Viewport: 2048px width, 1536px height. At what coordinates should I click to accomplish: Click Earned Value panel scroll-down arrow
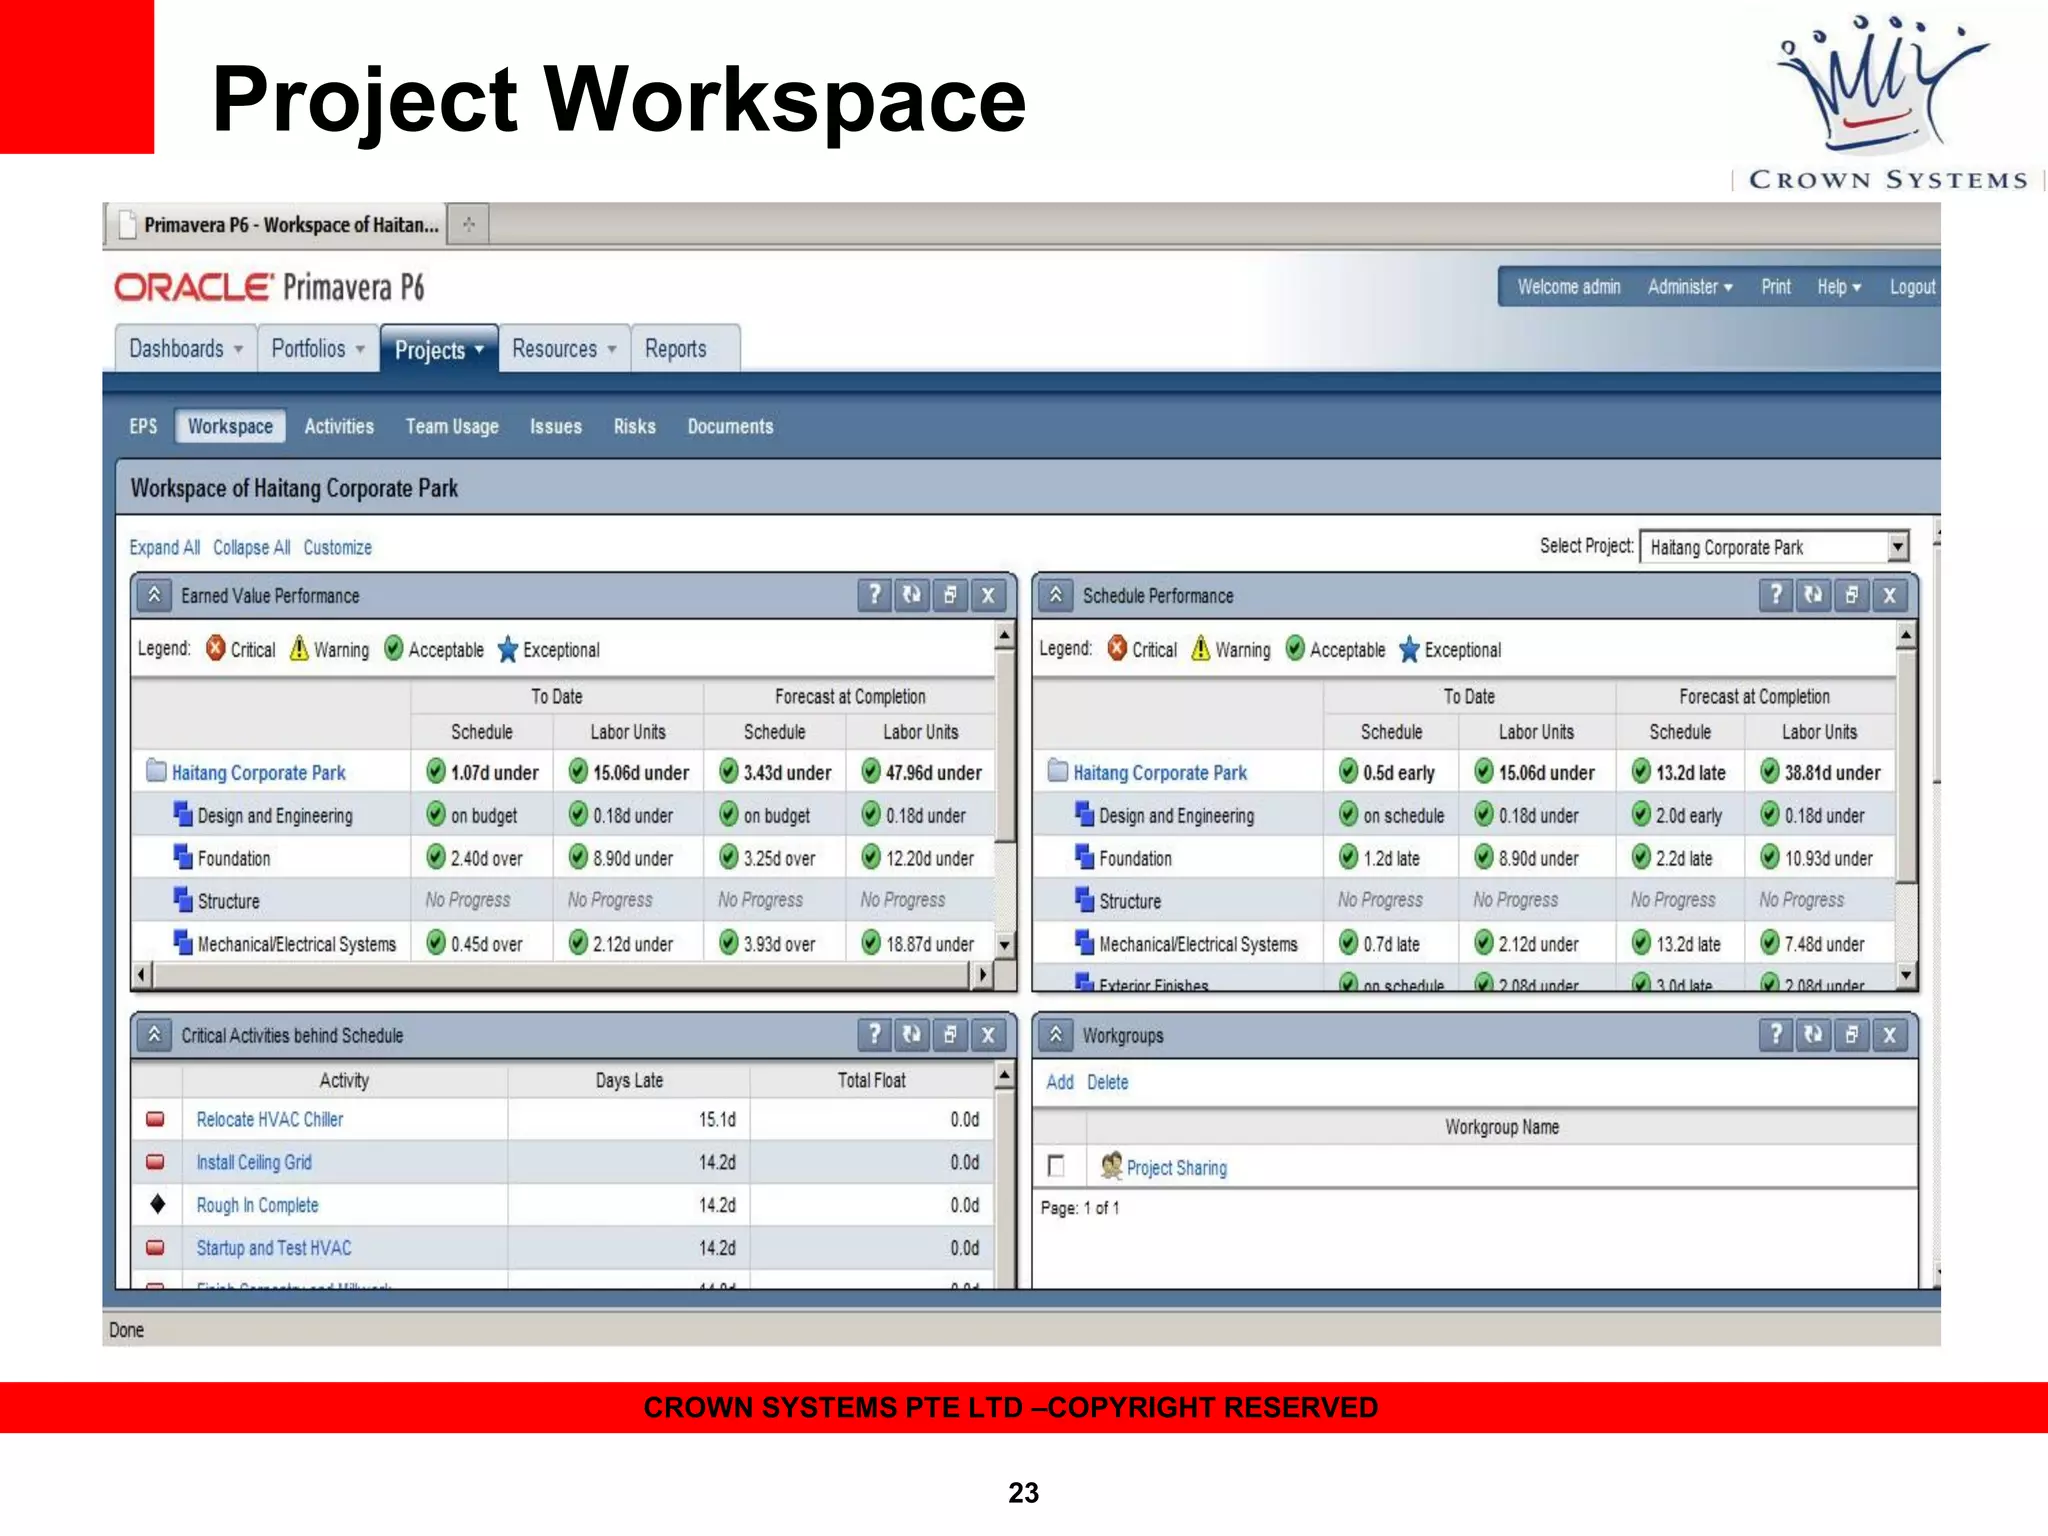(x=1005, y=944)
